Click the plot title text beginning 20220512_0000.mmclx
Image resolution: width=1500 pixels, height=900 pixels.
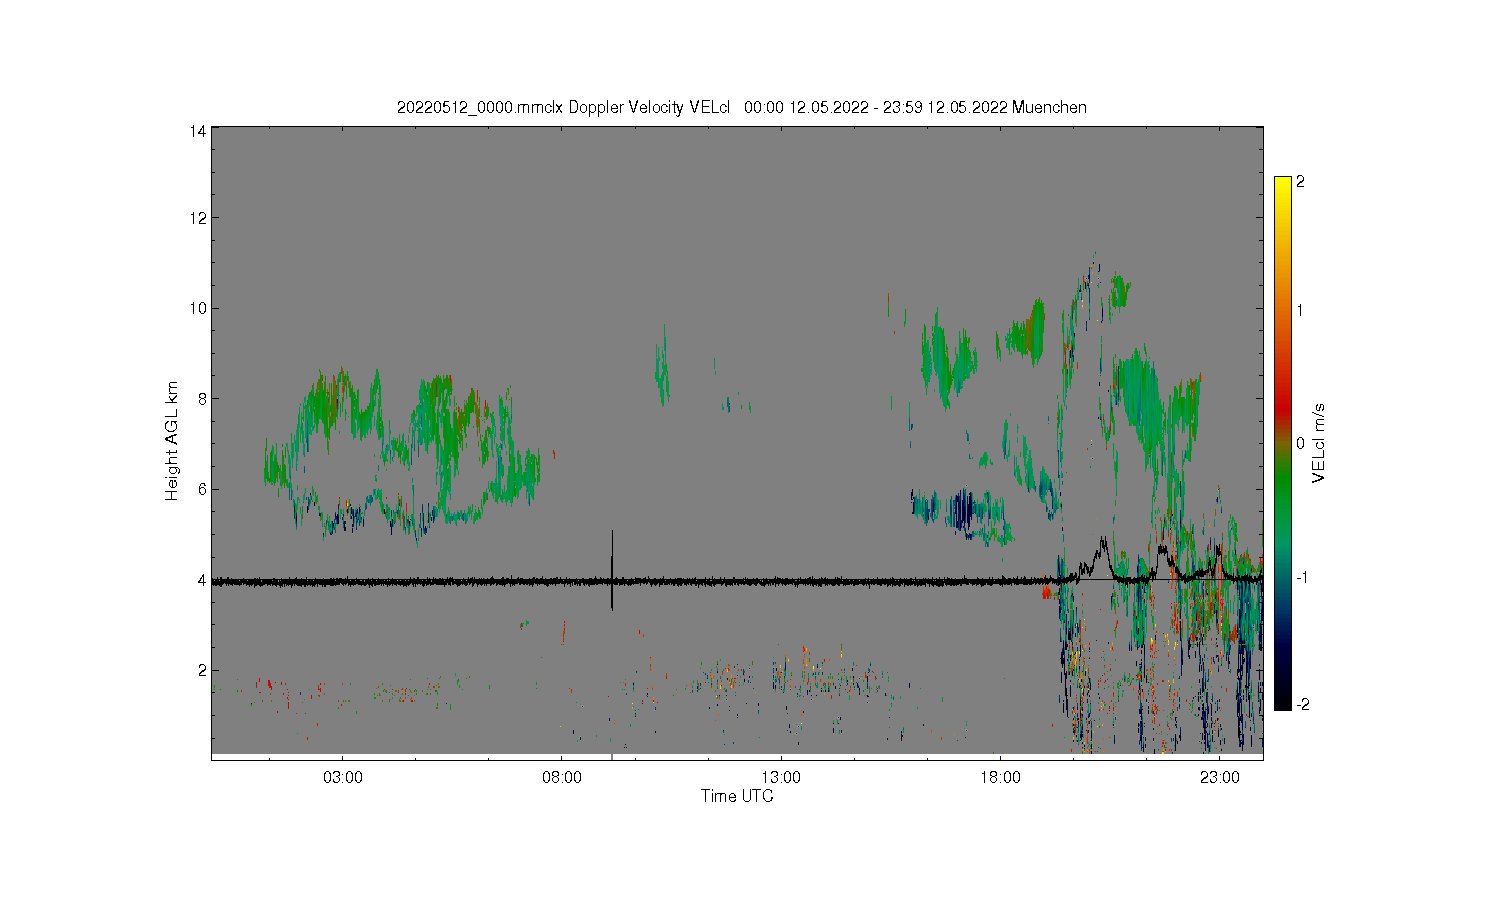[x=741, y=107]
